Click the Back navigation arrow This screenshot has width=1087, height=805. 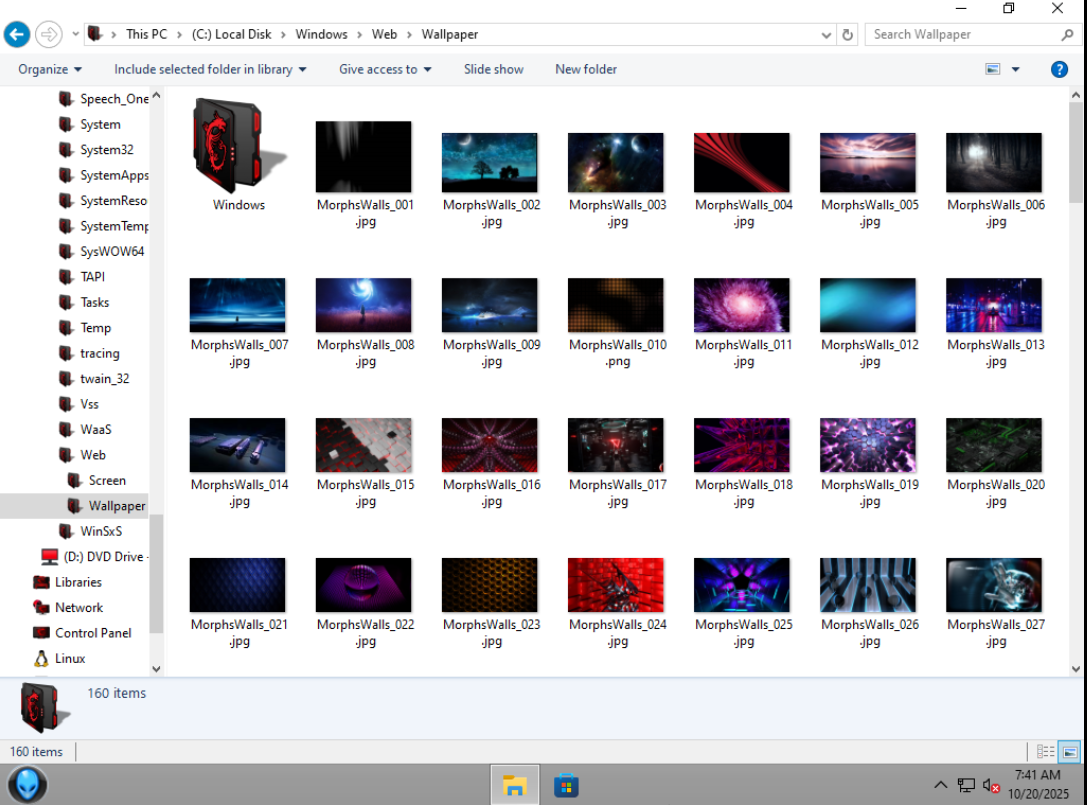(x=17, y=34)
